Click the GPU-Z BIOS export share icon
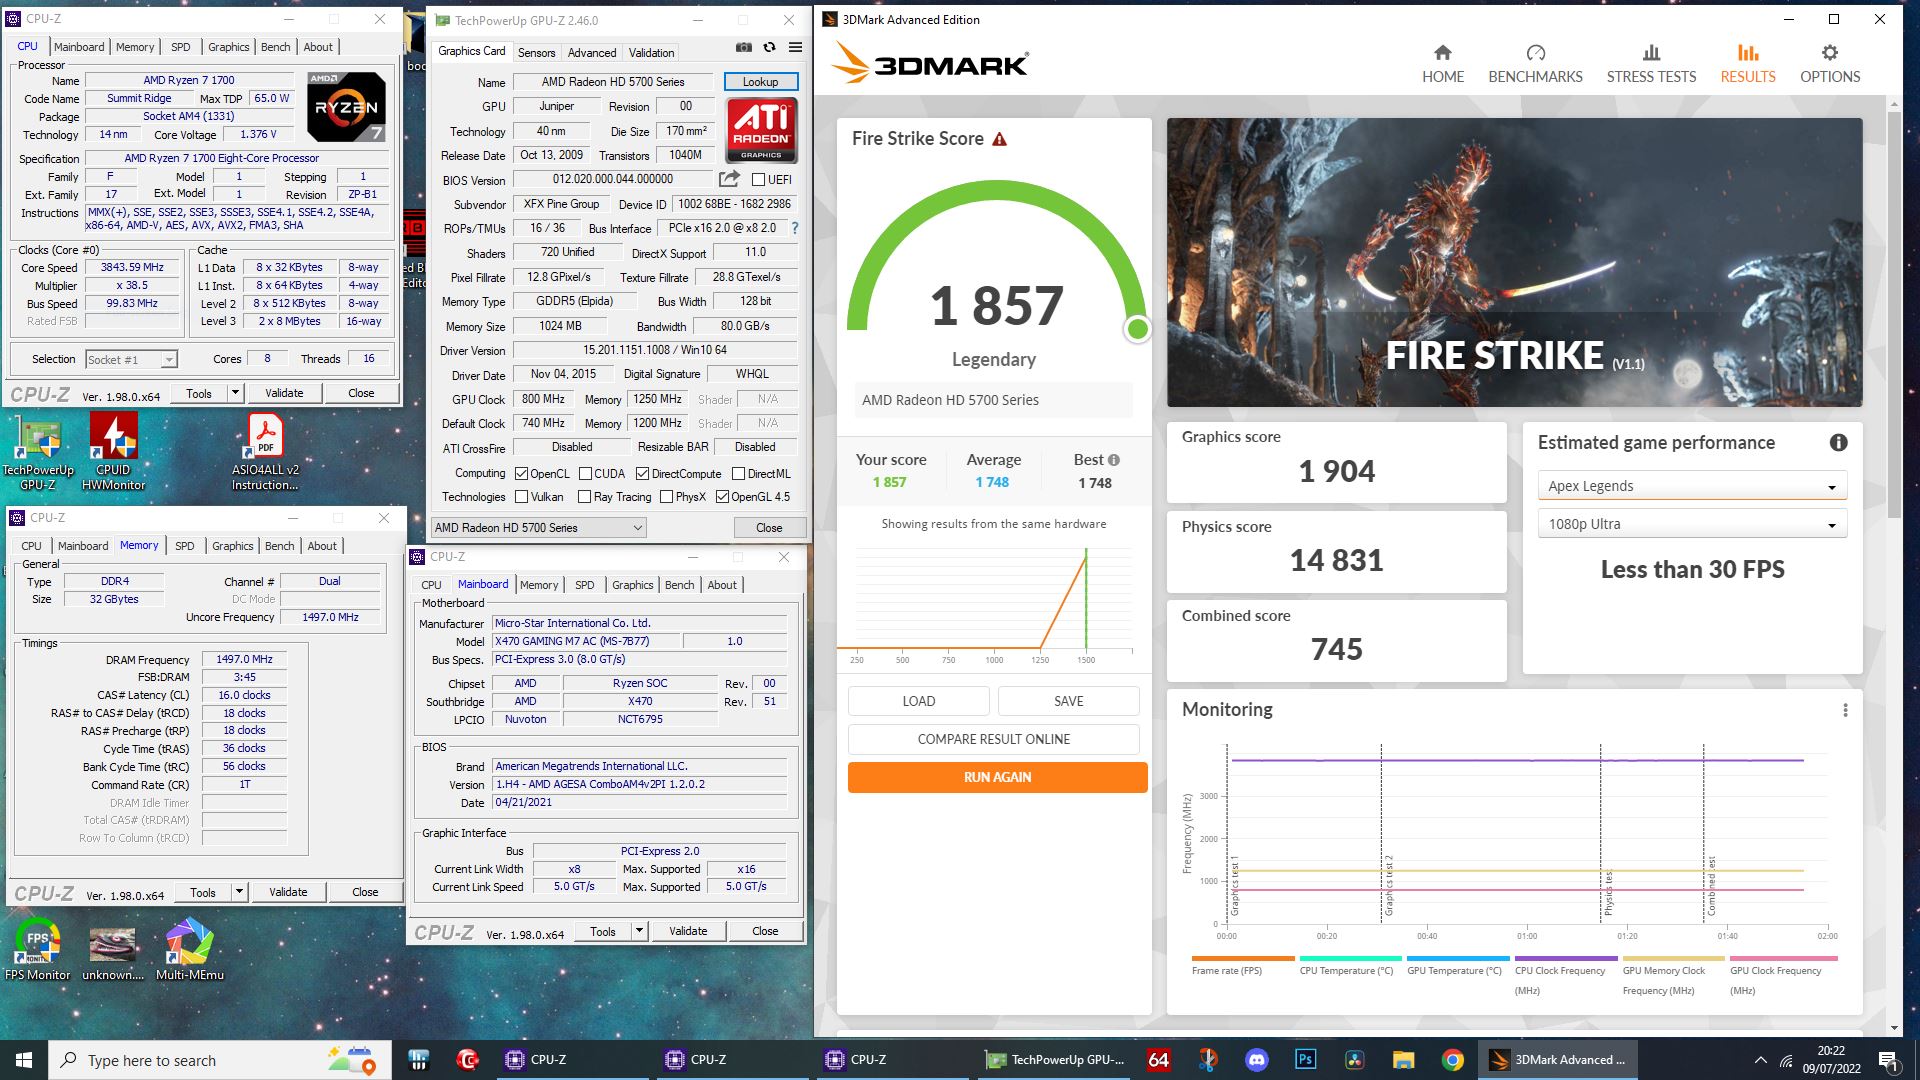 [x=729, y=179]
